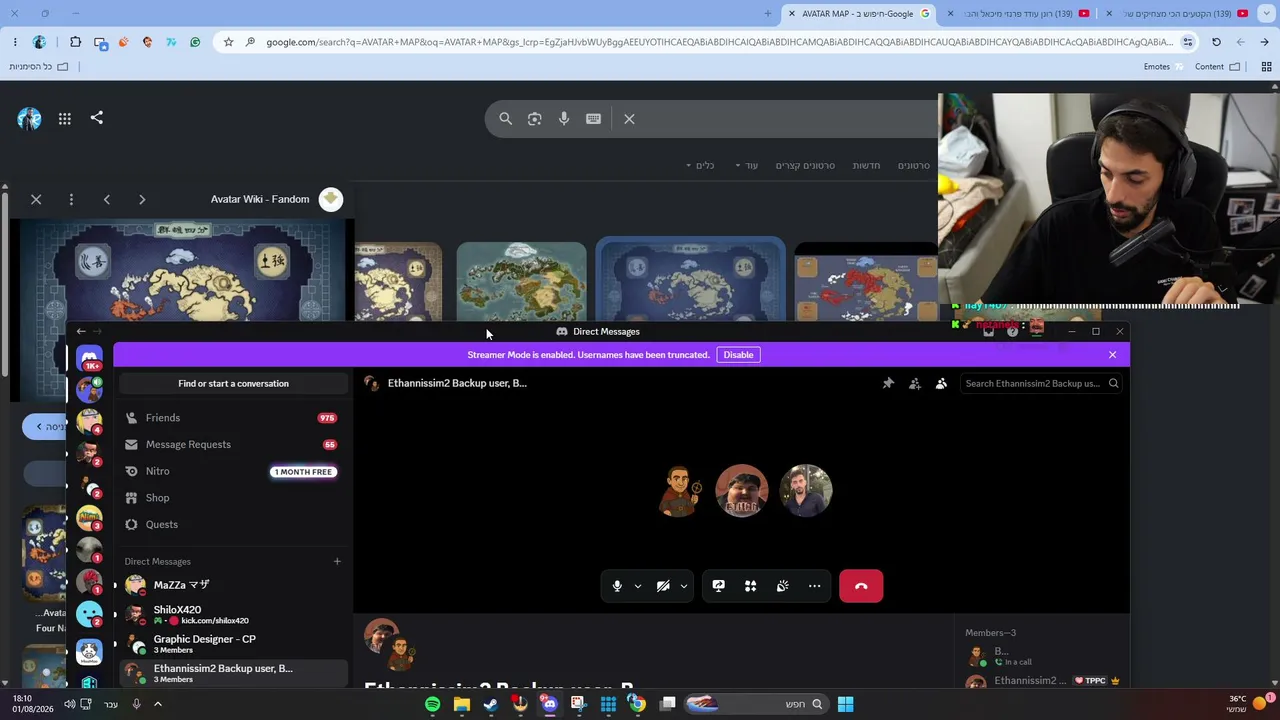The height and width of the screenshot is (720, 1280).
Task: Go back in Discord navigation
Action: pyautogui.click(x=81, y=331)
